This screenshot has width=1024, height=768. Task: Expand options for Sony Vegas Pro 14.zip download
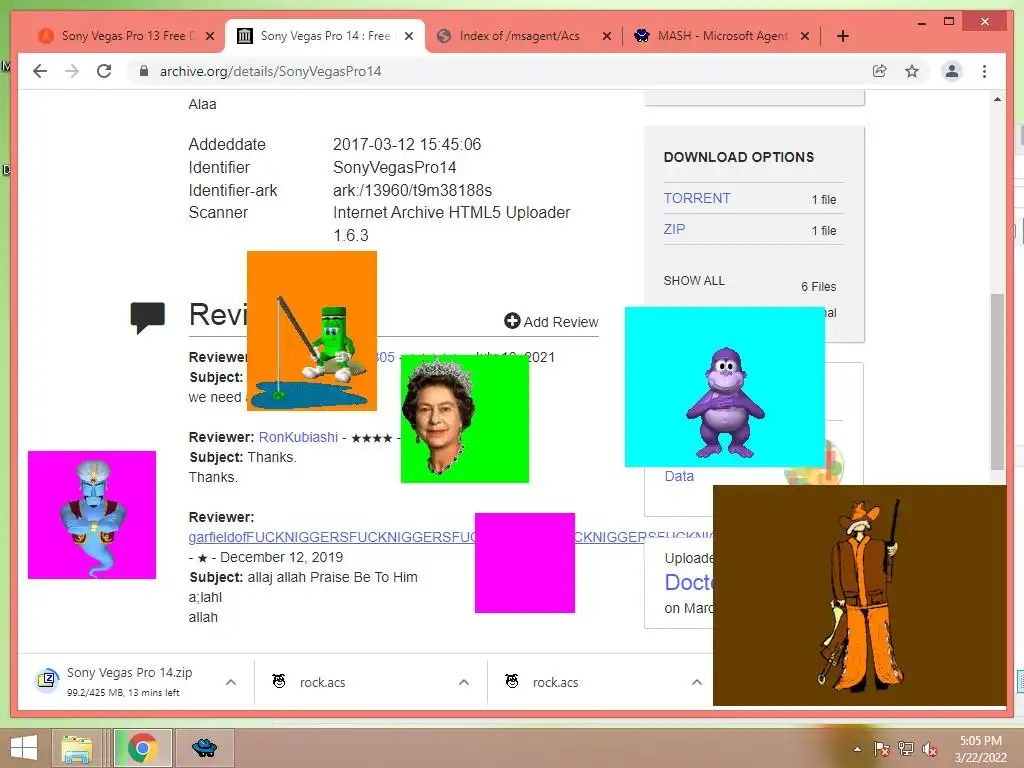(231, 682)
